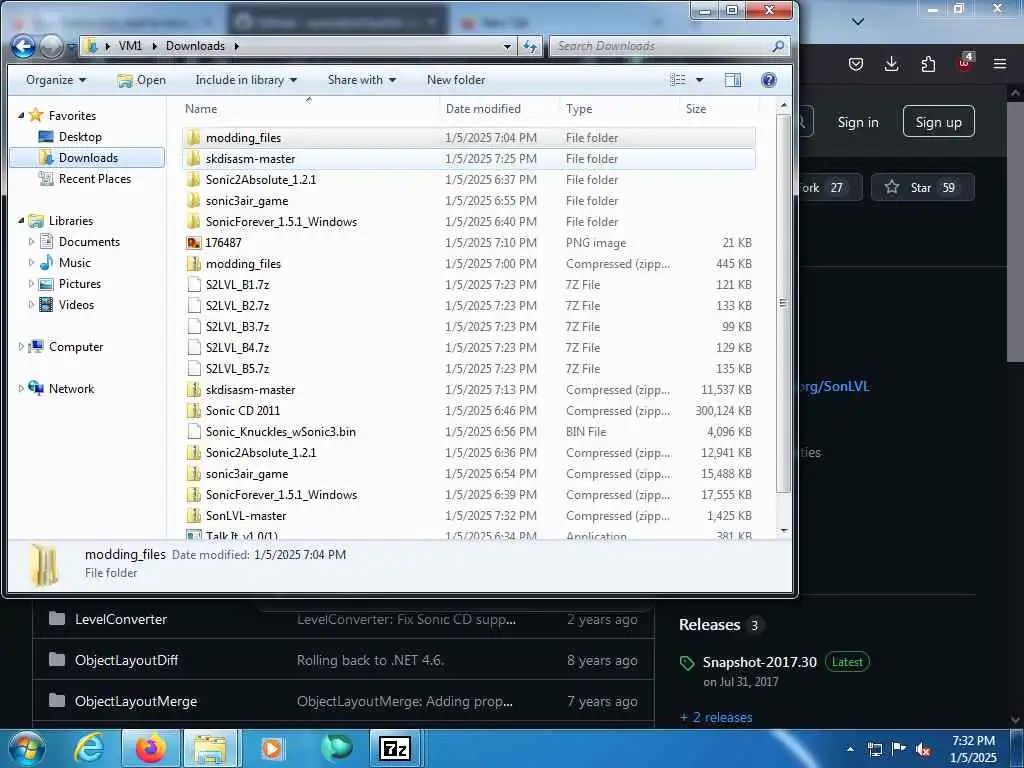Open the address bar history dropdown
Image resolution: width=1024 pixels, height=768 pixels.
point(507,46)
